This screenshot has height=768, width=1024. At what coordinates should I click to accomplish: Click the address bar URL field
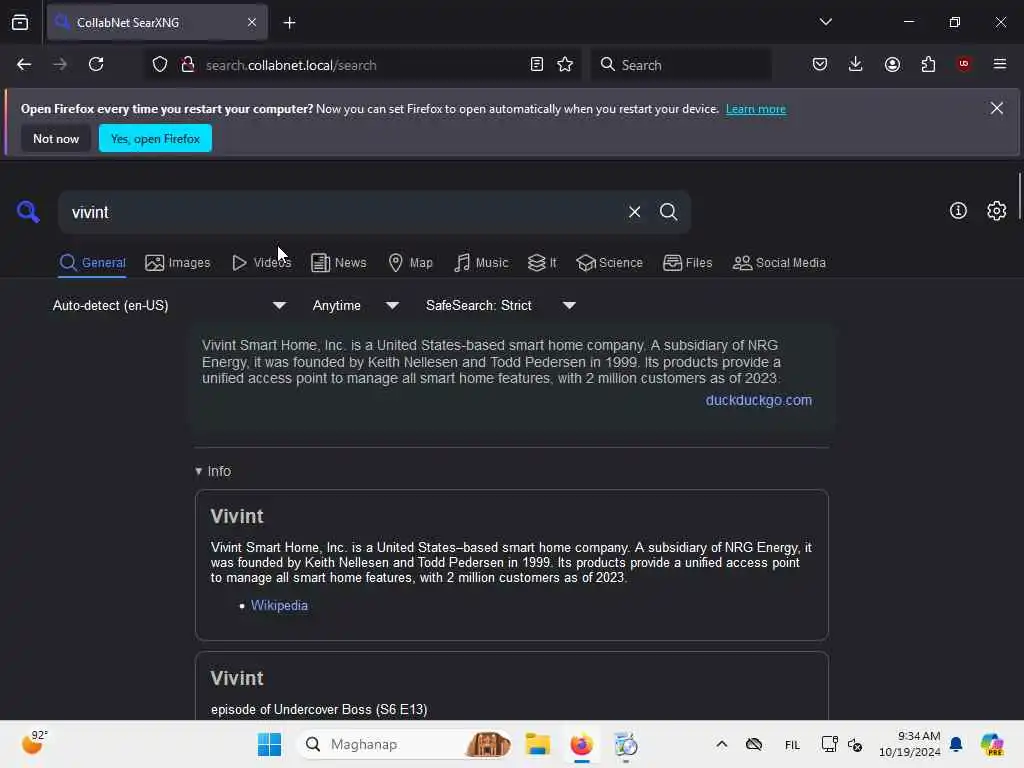tap(362, 65)
